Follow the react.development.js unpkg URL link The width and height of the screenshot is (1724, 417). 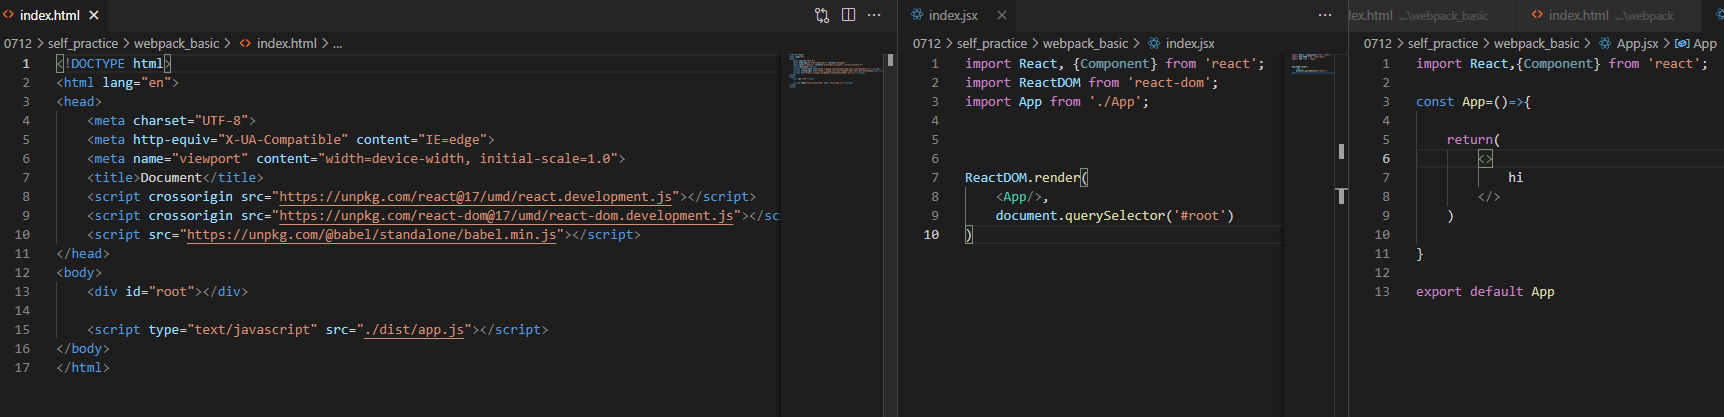pyautogui.click(x=476, y=197)
